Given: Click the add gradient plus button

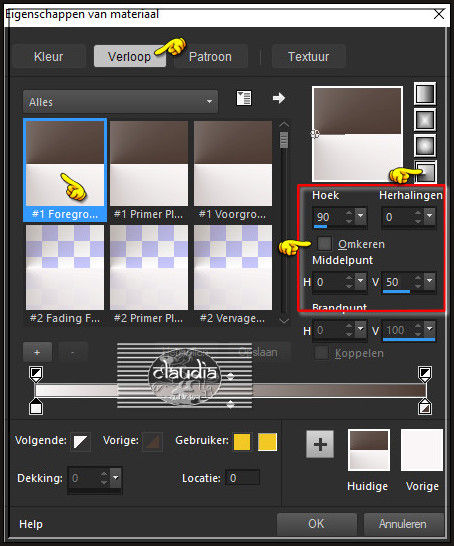Looking at the screenshot, I should tap(37, 352).
